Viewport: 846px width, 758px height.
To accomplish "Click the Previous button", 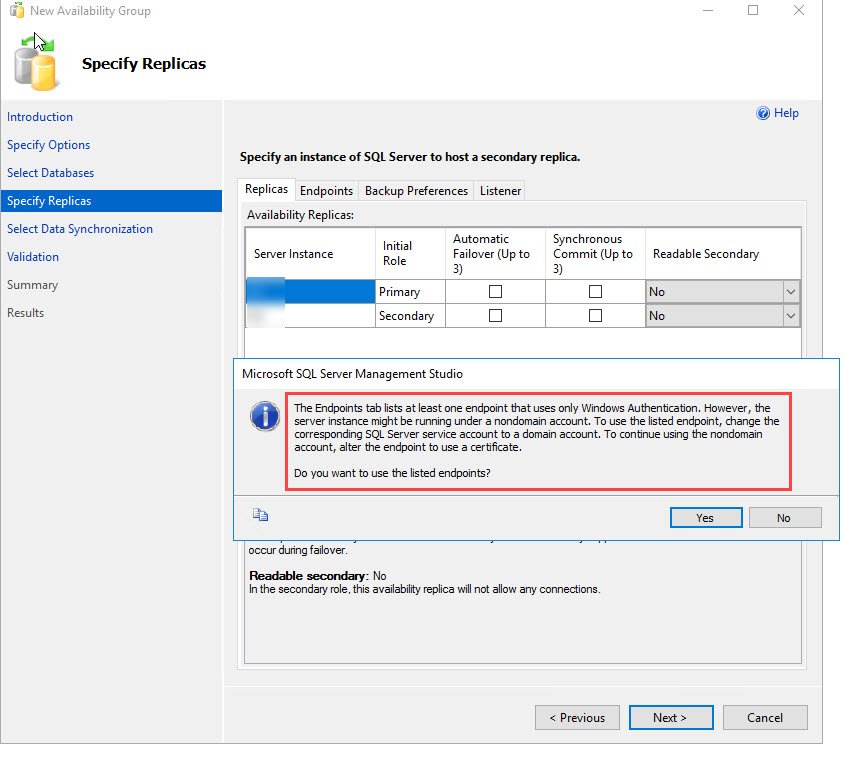I will point(577,718).
